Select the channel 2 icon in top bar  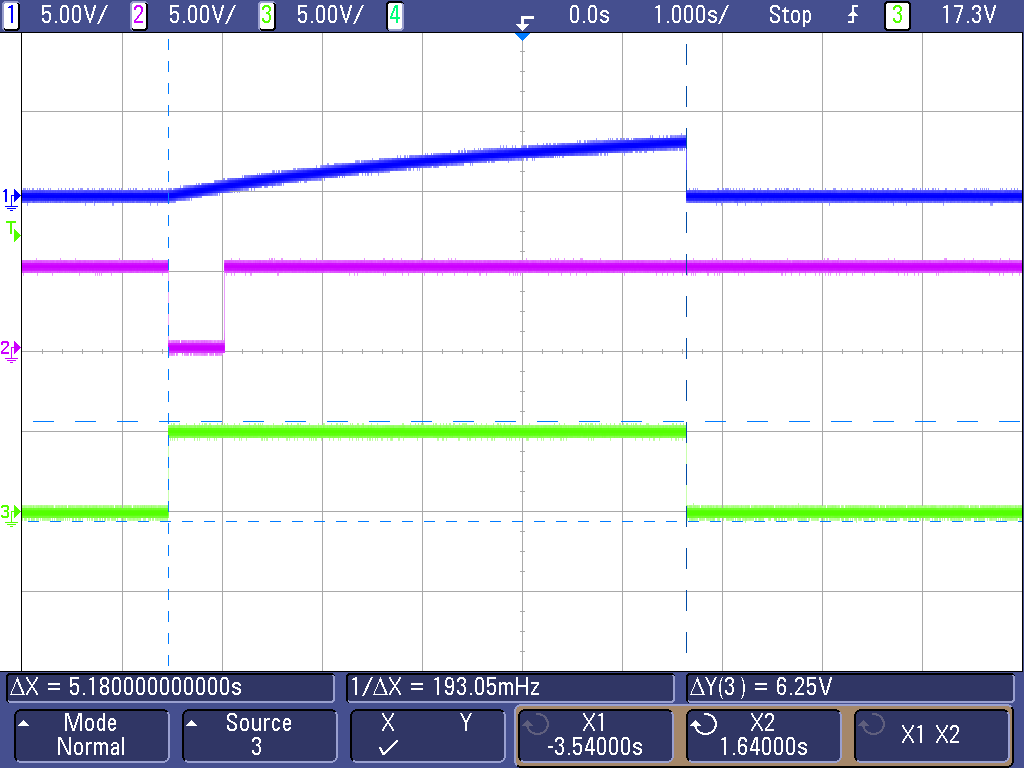(138, 16)
